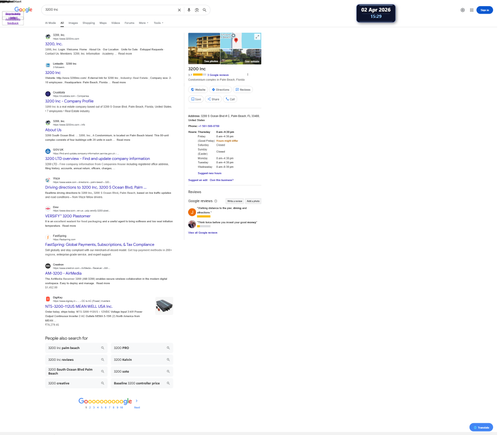The image size is (500, 435).
Task: Go to next results page arrow
Action: pos(137,401)
